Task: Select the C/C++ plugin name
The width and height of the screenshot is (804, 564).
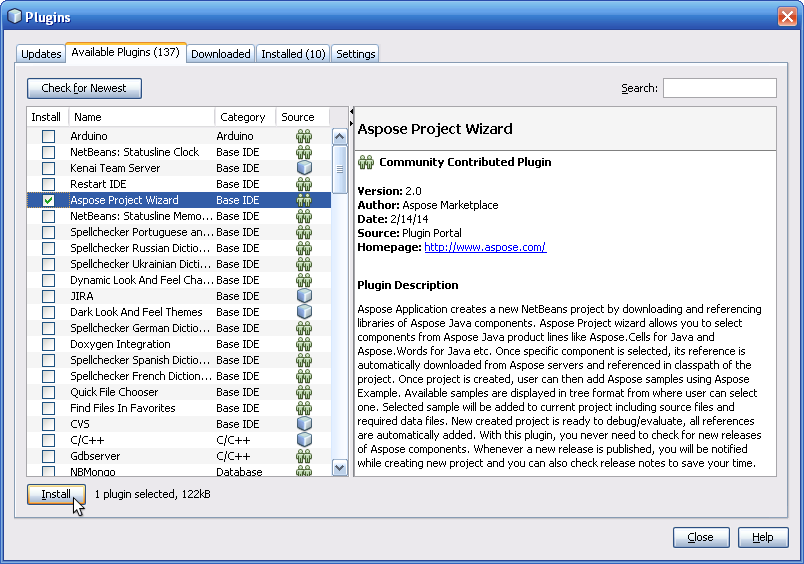Action: click(87, 440)
